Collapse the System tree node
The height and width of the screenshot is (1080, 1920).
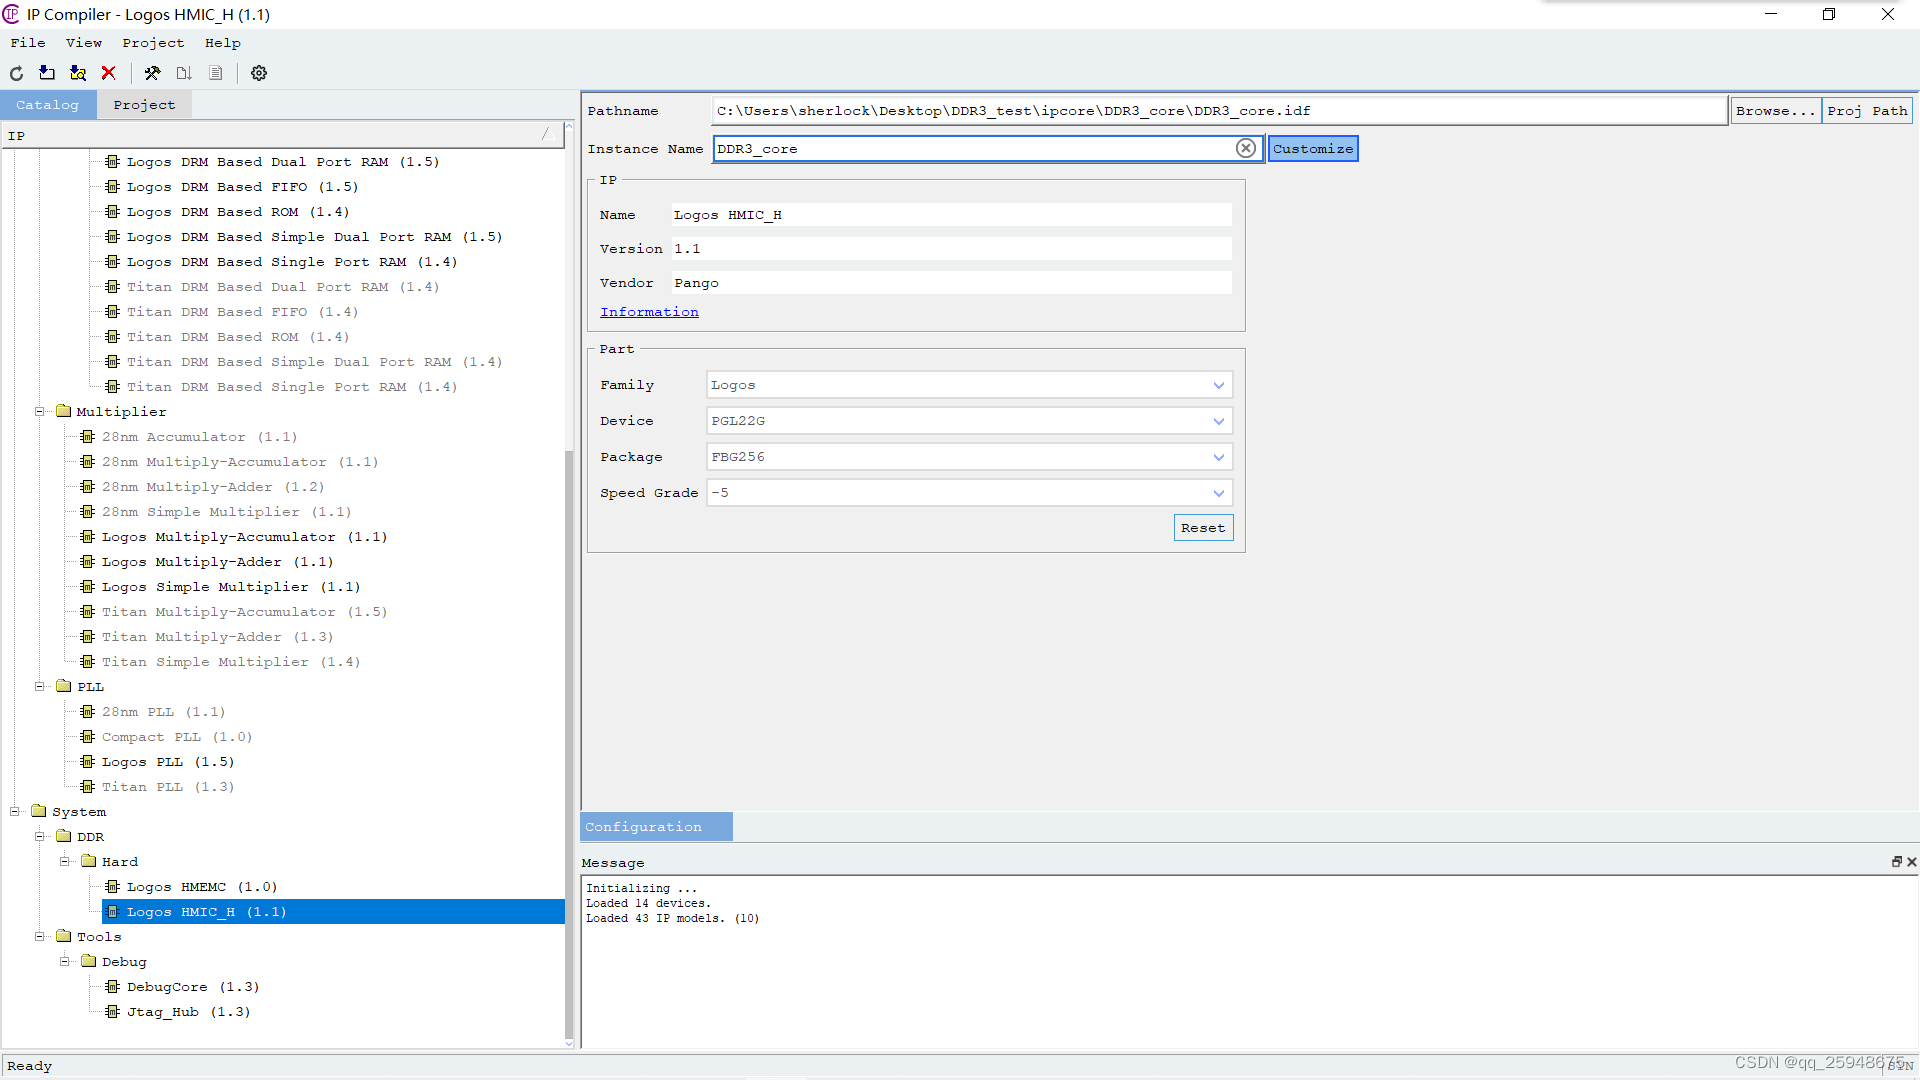(15, 811)
